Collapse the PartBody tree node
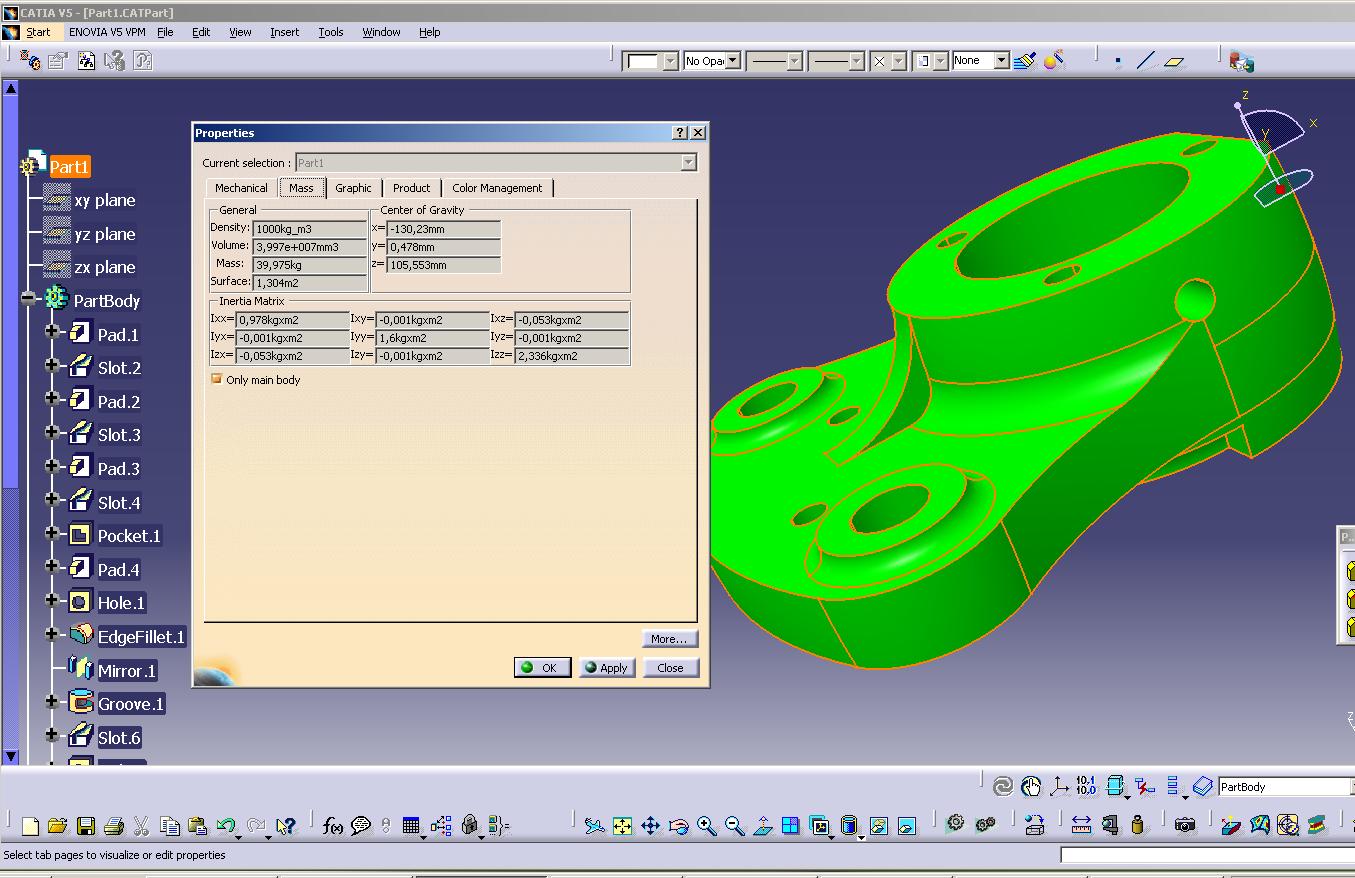This screenshot has height=878, width=1355. tap(28, 298)
